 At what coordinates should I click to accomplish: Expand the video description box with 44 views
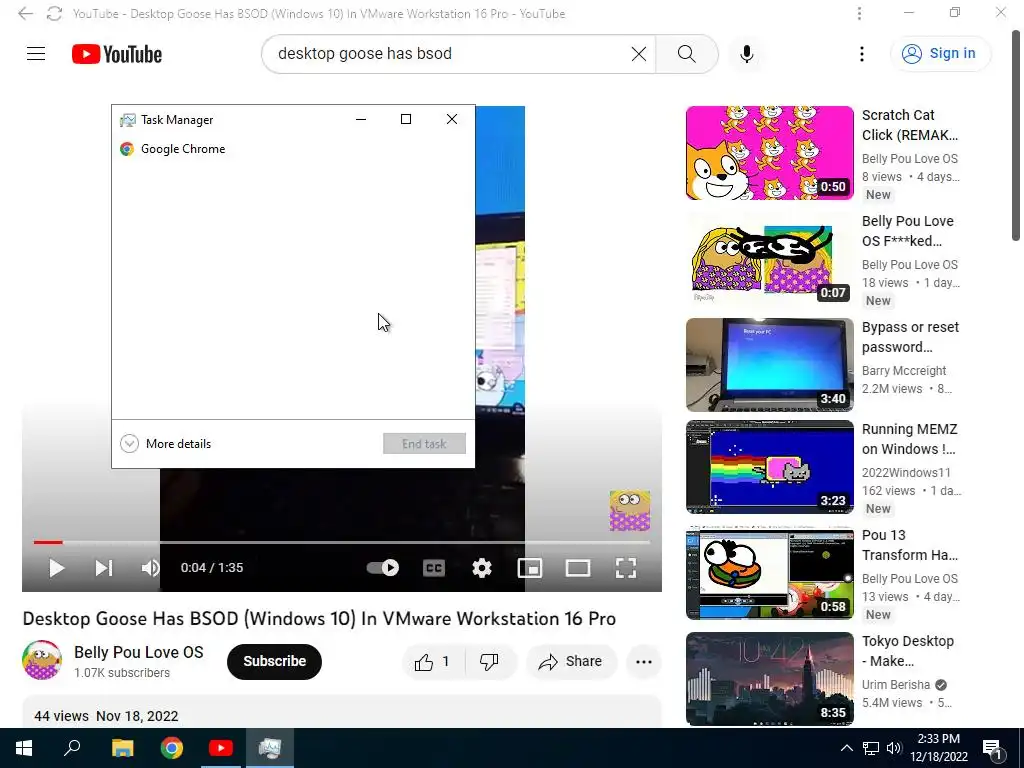342,712
